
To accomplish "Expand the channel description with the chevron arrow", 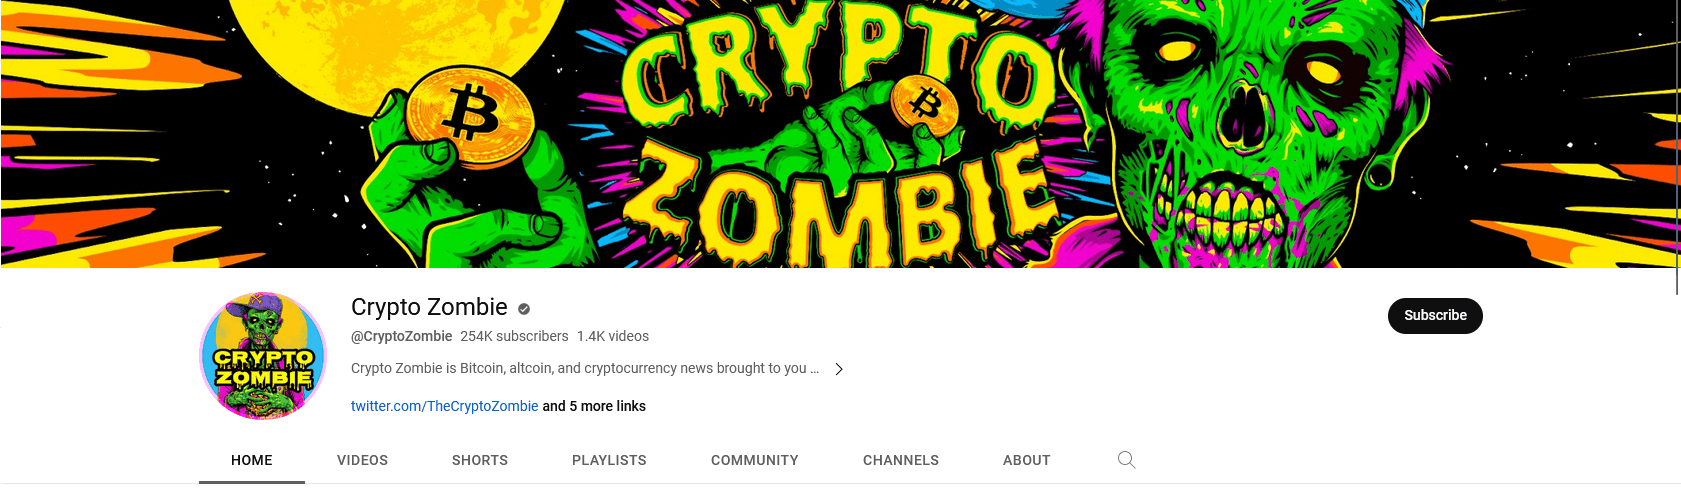I will 839,369.
